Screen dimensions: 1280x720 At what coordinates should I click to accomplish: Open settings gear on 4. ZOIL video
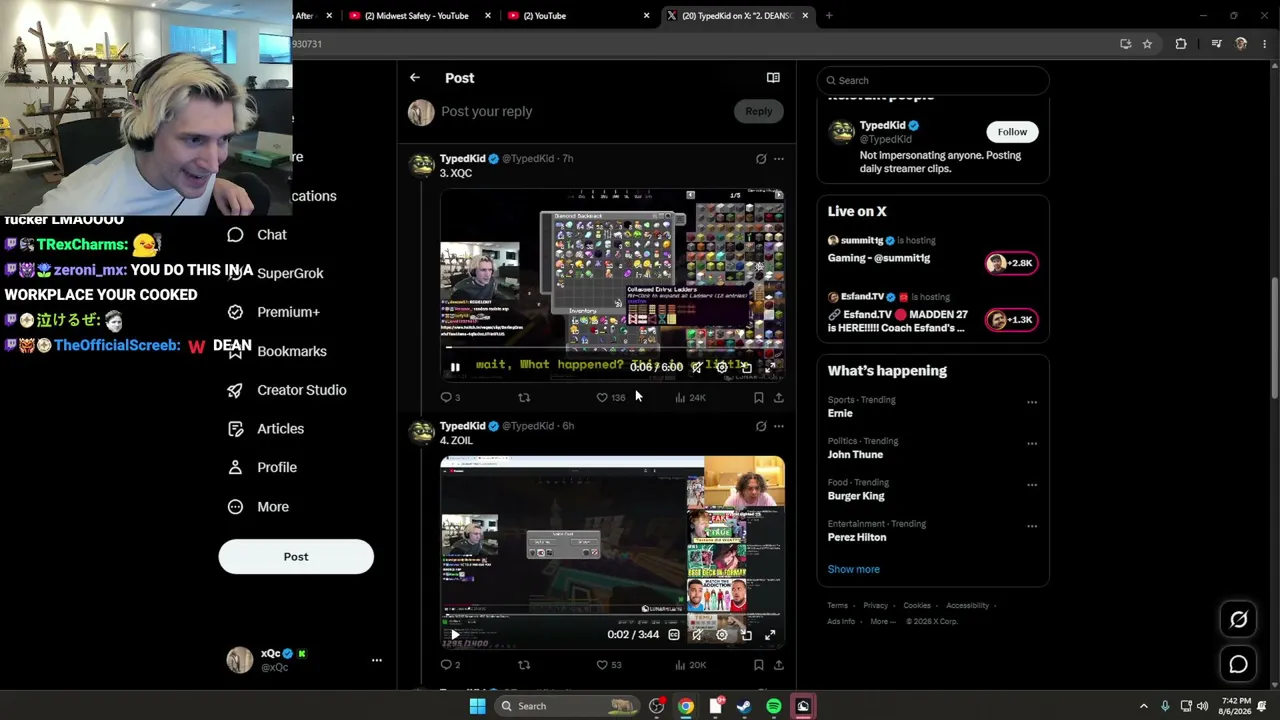click(722, 635)
